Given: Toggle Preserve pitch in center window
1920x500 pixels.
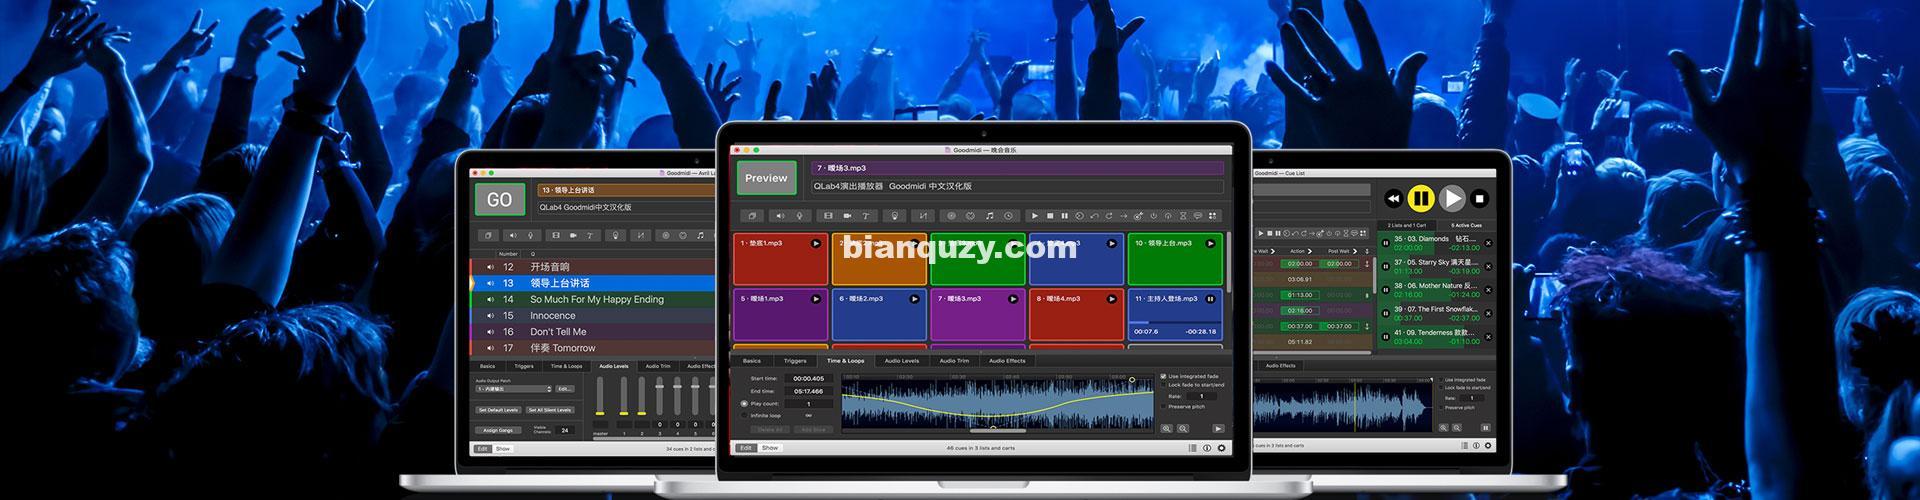Looking at the screenshot, I should pyautogui.click(x=1163, y=406).
